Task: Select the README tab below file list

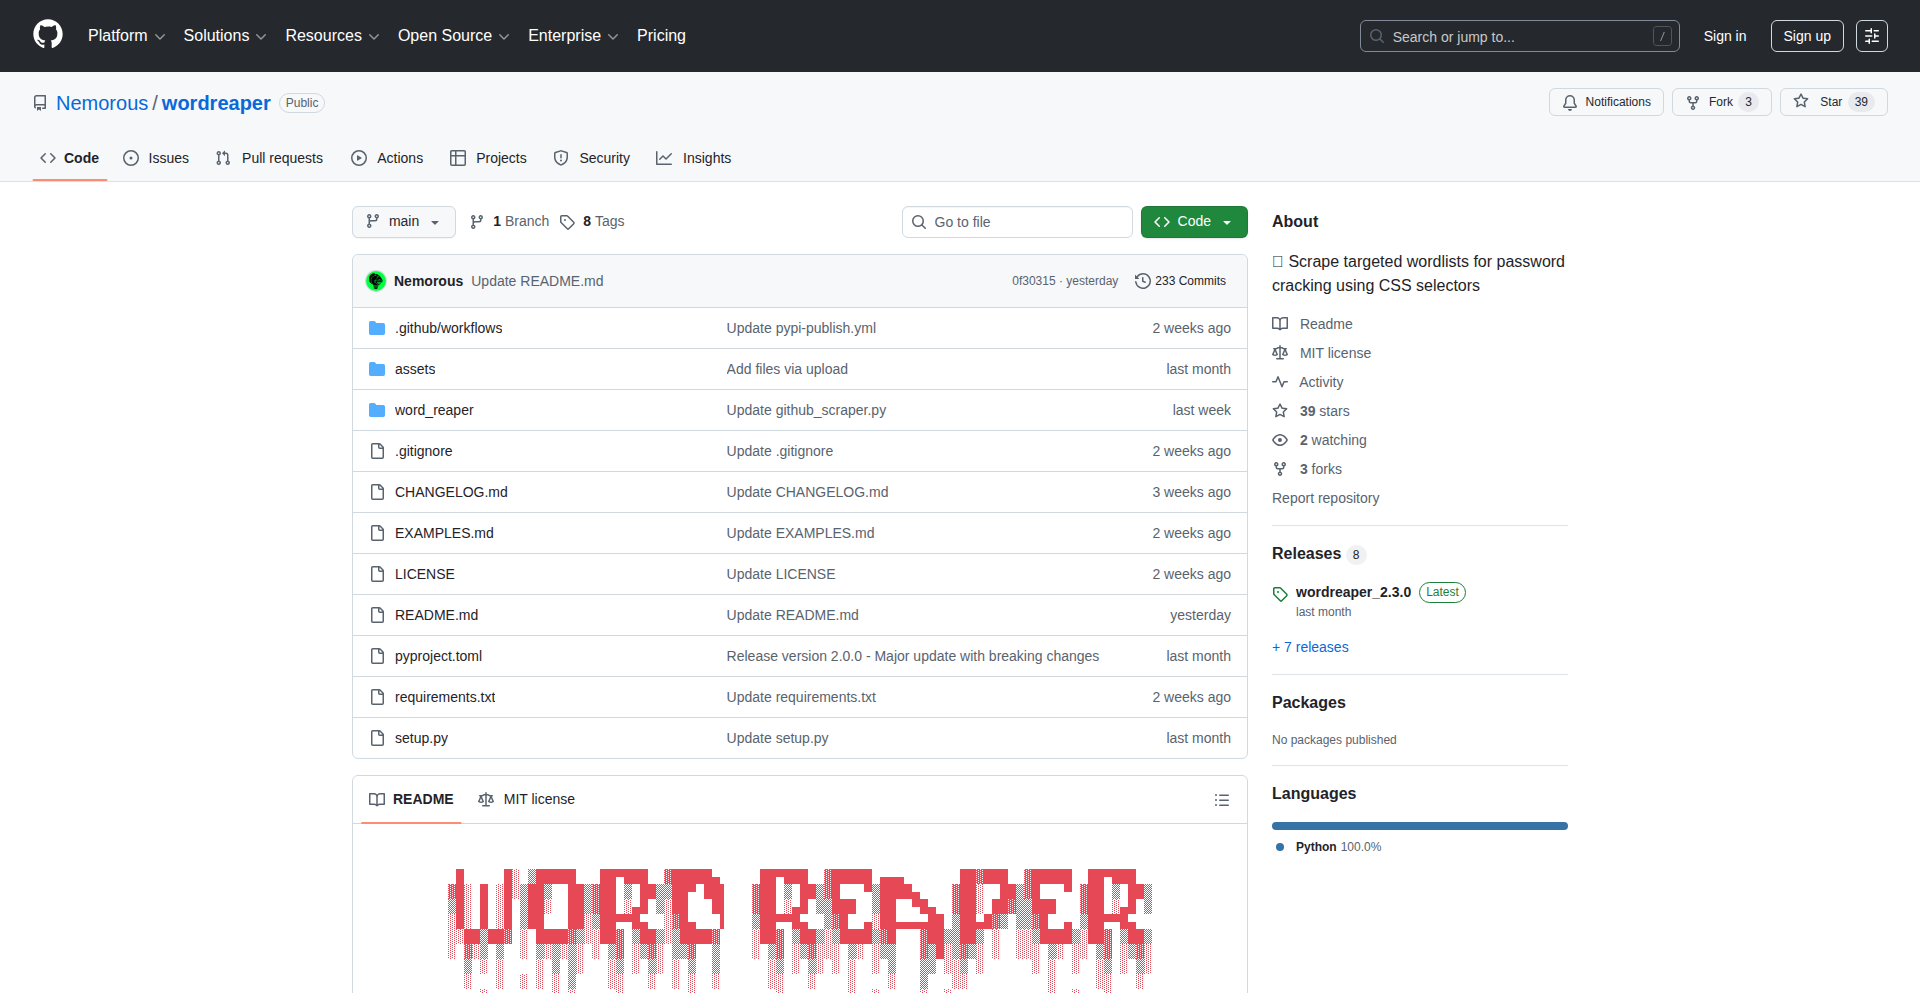Action: pyautogui.click(x=411, y=799)
